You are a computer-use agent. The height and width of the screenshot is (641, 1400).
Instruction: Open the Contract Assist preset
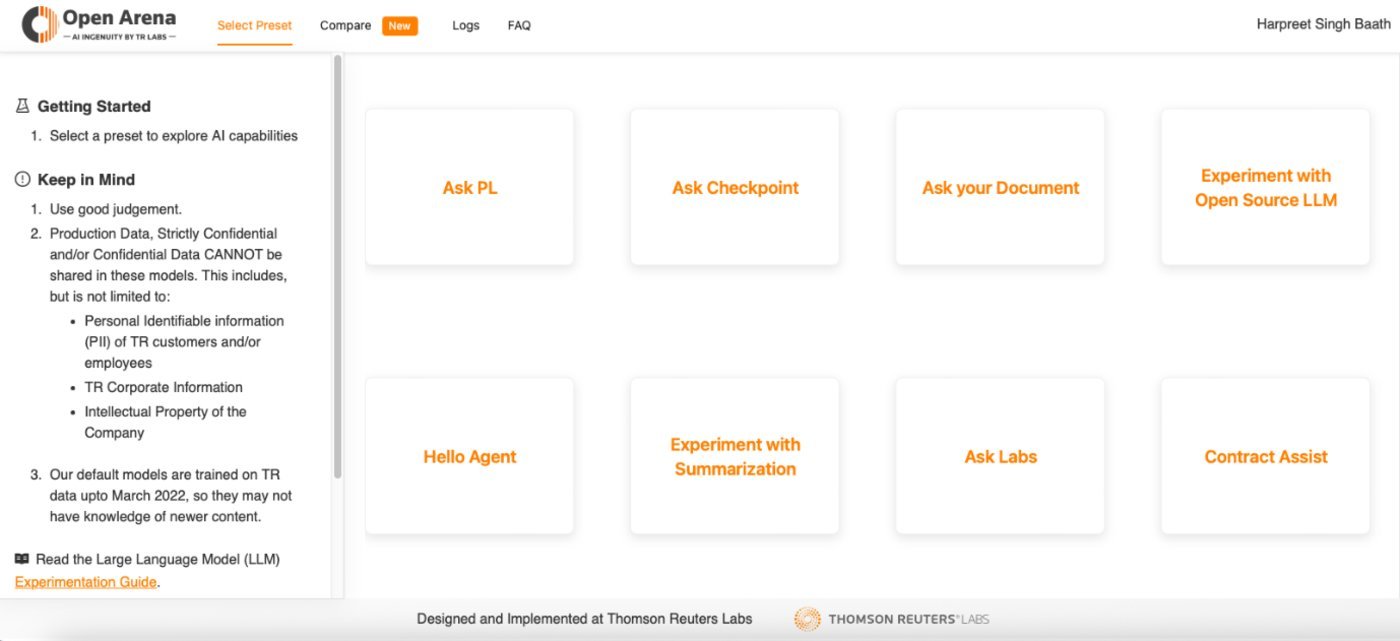pos(1265,456)
